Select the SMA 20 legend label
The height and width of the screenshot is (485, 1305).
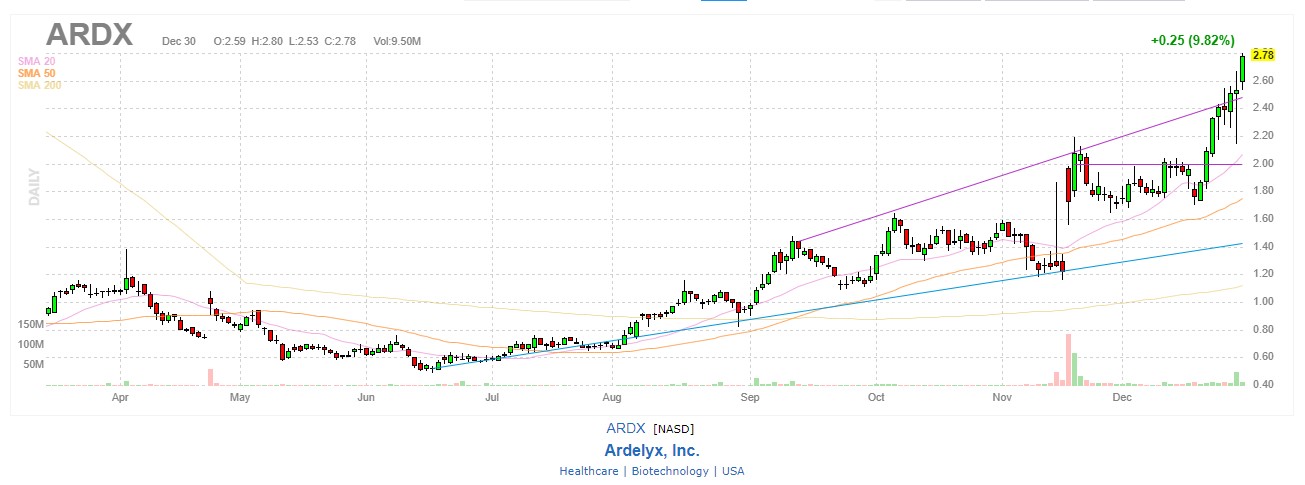click(36, 62)
